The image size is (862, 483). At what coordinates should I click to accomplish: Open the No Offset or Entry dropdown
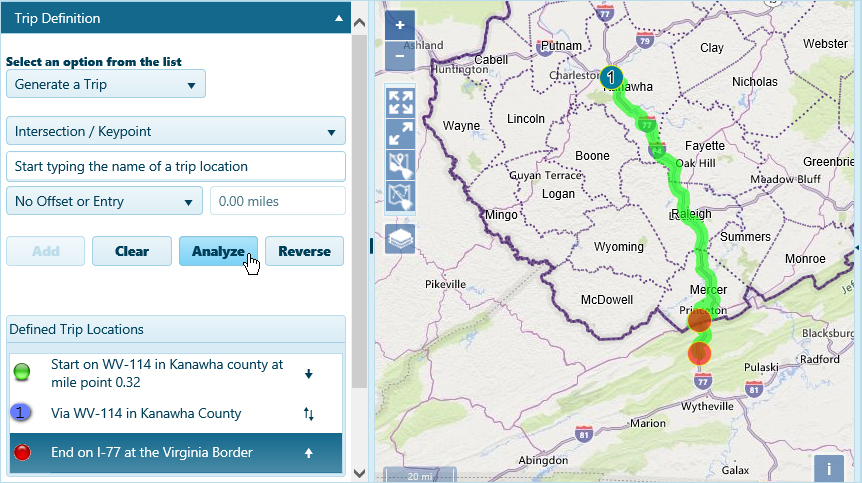pyautogui.click(x=104, y=201)
